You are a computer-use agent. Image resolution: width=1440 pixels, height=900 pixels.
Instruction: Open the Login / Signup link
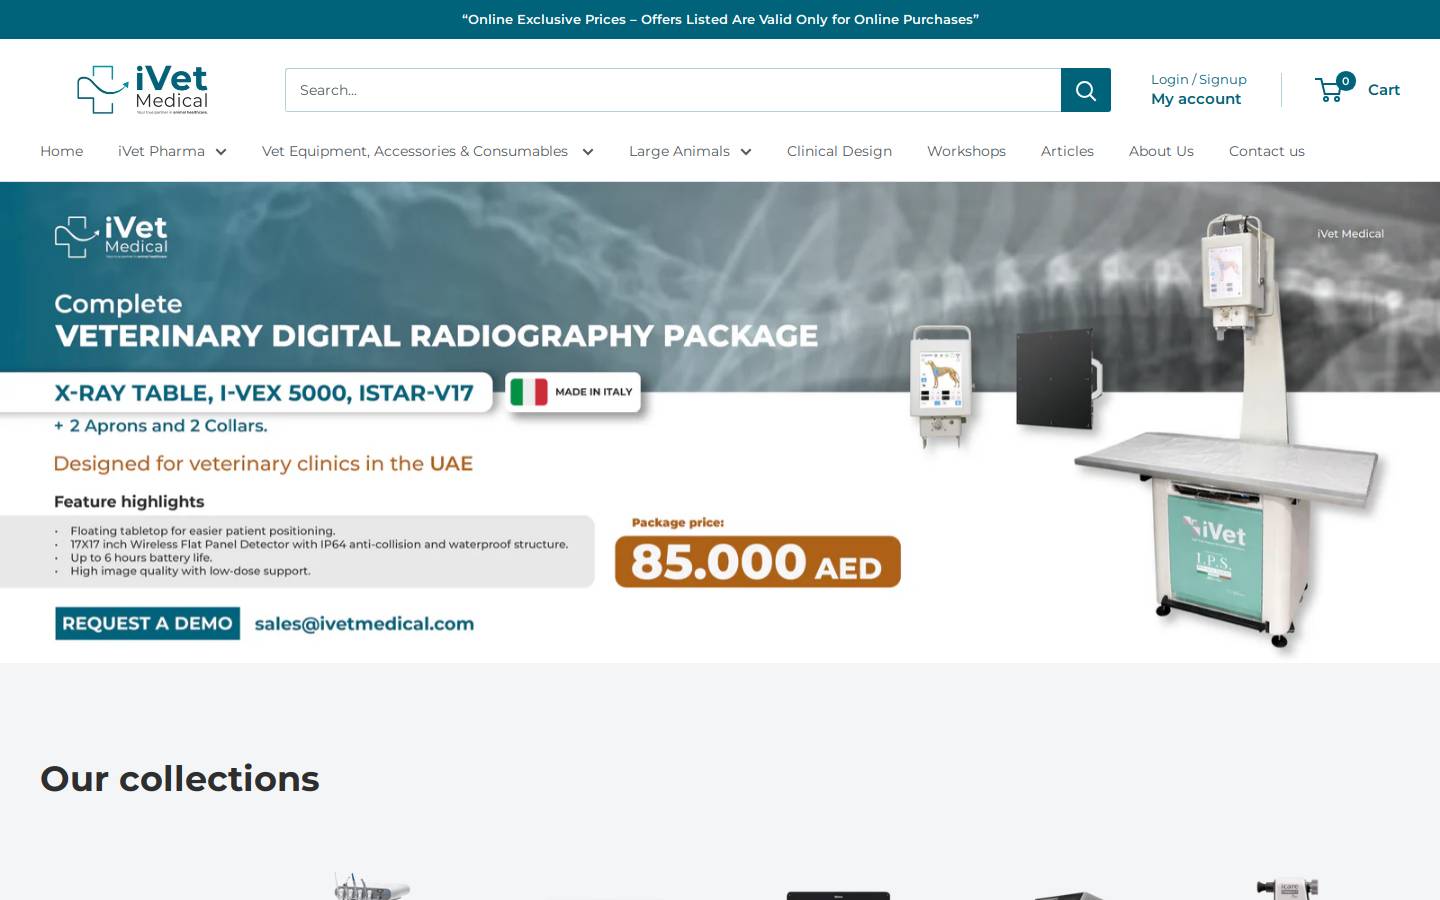pos(1198,79)
